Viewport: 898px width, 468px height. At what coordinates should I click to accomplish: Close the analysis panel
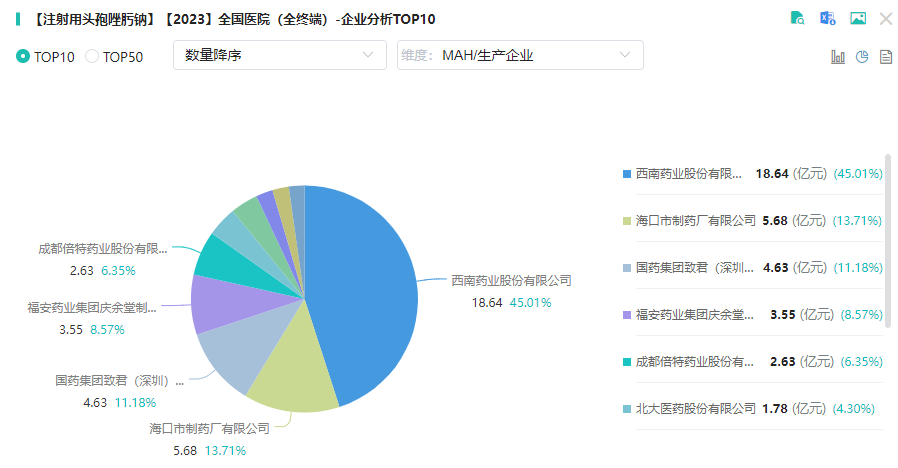pyautogui.click(x=885, y=18)
